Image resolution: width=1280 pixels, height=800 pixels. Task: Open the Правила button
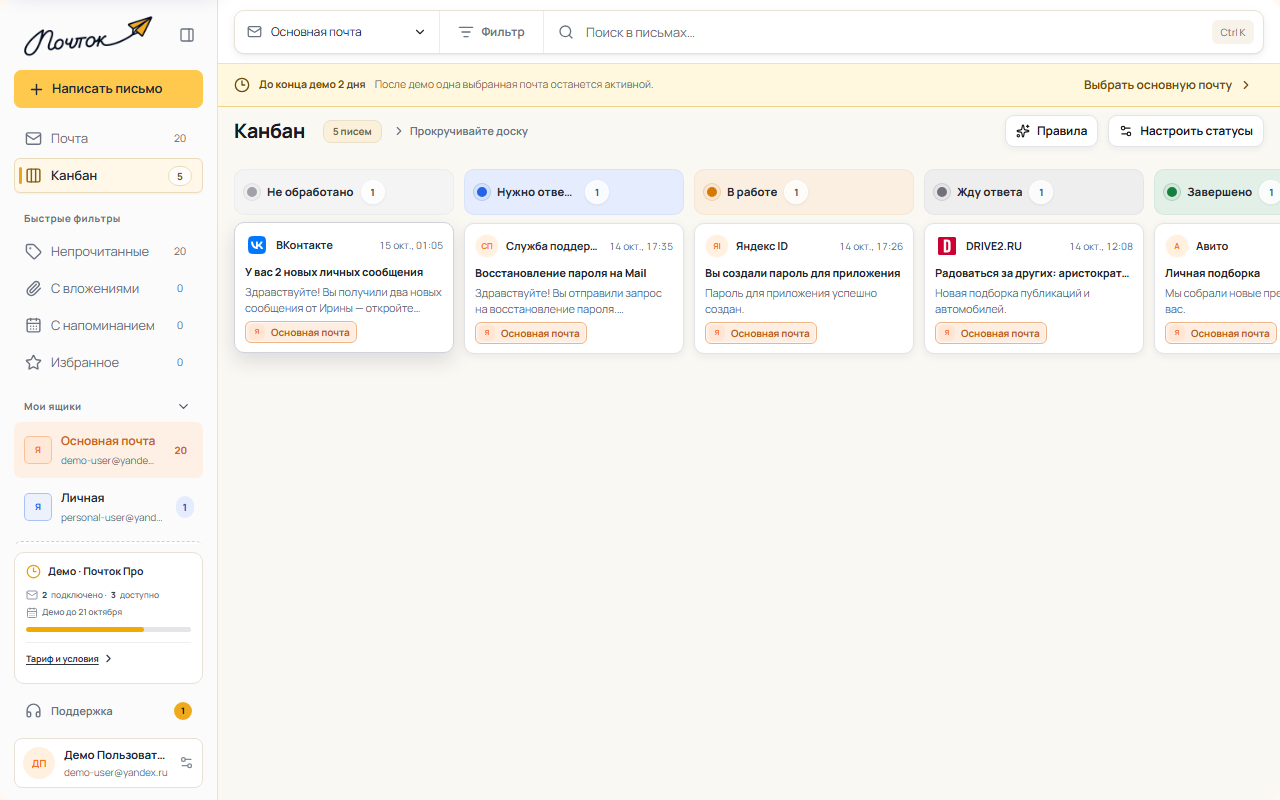tap(1051, 131)
